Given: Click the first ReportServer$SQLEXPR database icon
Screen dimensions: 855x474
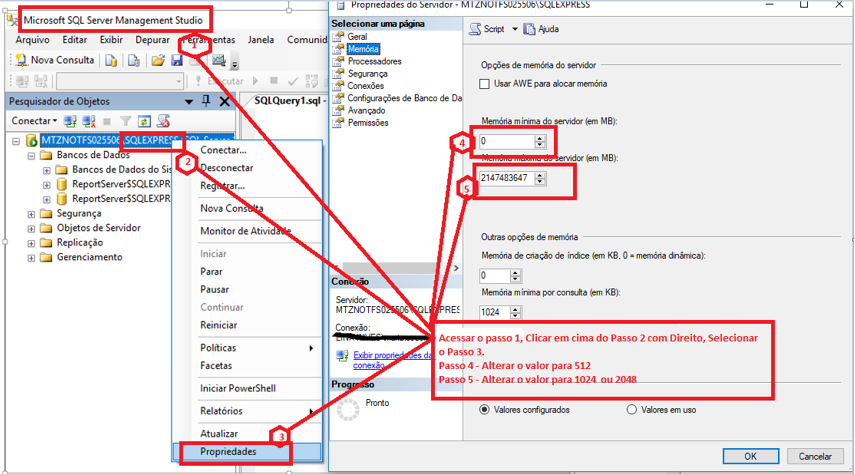Looking at the screenshot, I should pyautogui.click(x=62, y=184).
